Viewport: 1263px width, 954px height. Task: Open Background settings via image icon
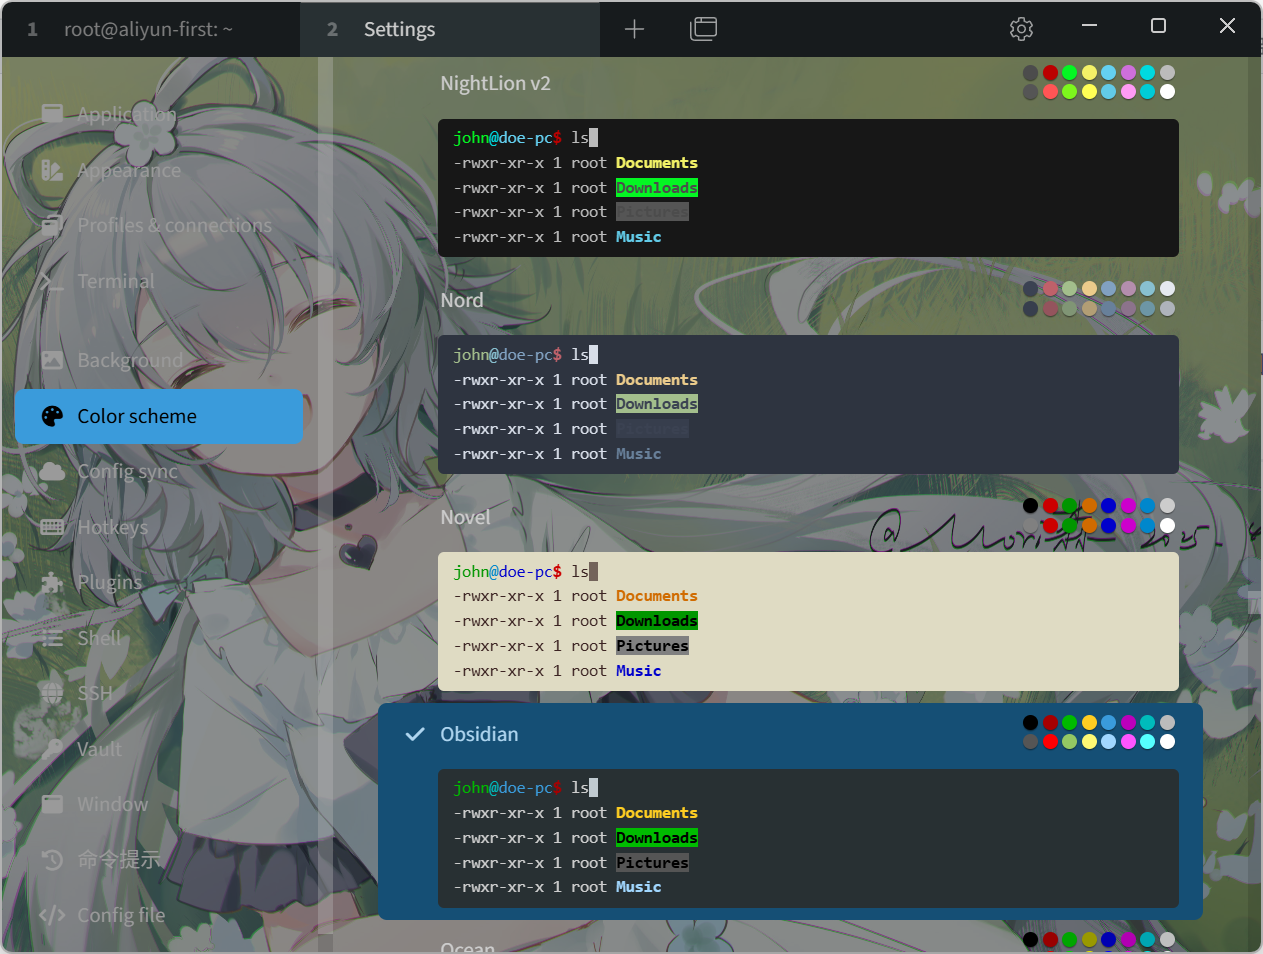point(52,360)
